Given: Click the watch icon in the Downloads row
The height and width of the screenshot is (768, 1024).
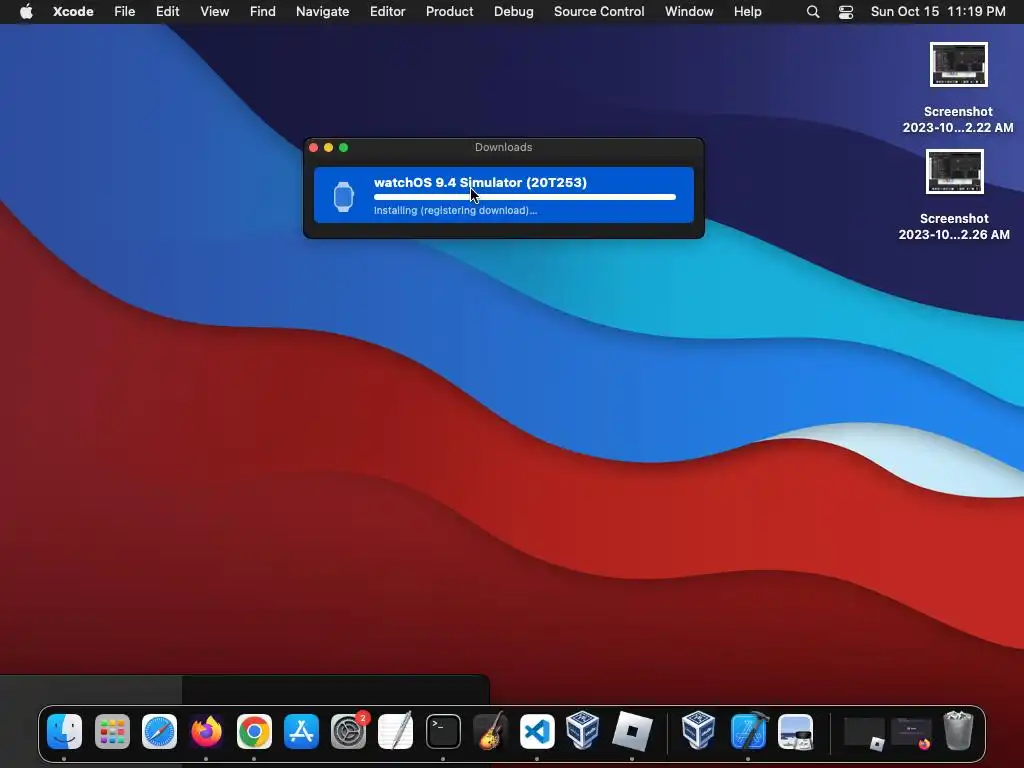Looking at the screenshot, I should tap(344, 197).
